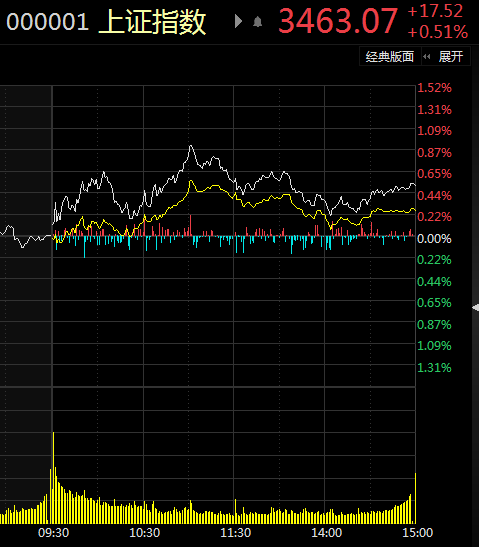This screenshot has width=479, height=547.
Task: Click the 0.00% baseline scale label
Action: click(x=434, y=239)
